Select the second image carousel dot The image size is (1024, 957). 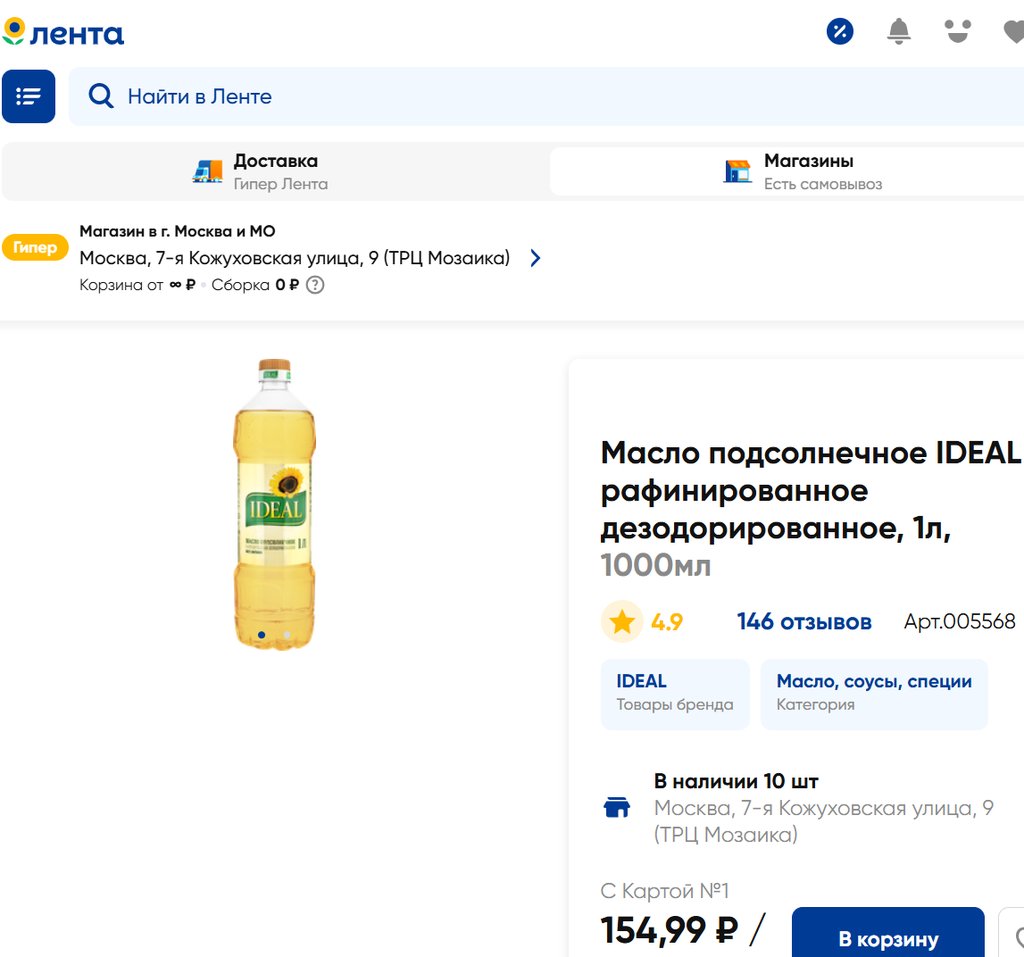coord(287,635)
